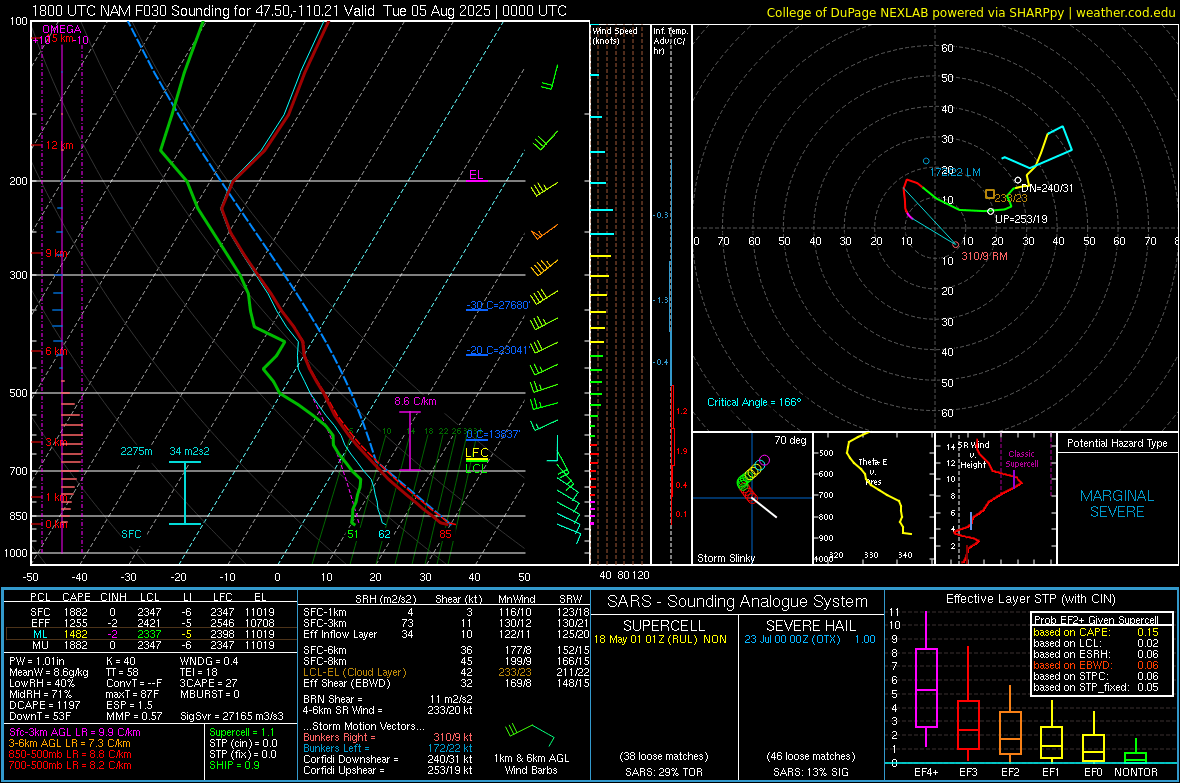Image resolution: width=1180 pixels, height=783 pixels.
Task: Select the EFF parcel row in the CAPE table
Action: [151, 623]
